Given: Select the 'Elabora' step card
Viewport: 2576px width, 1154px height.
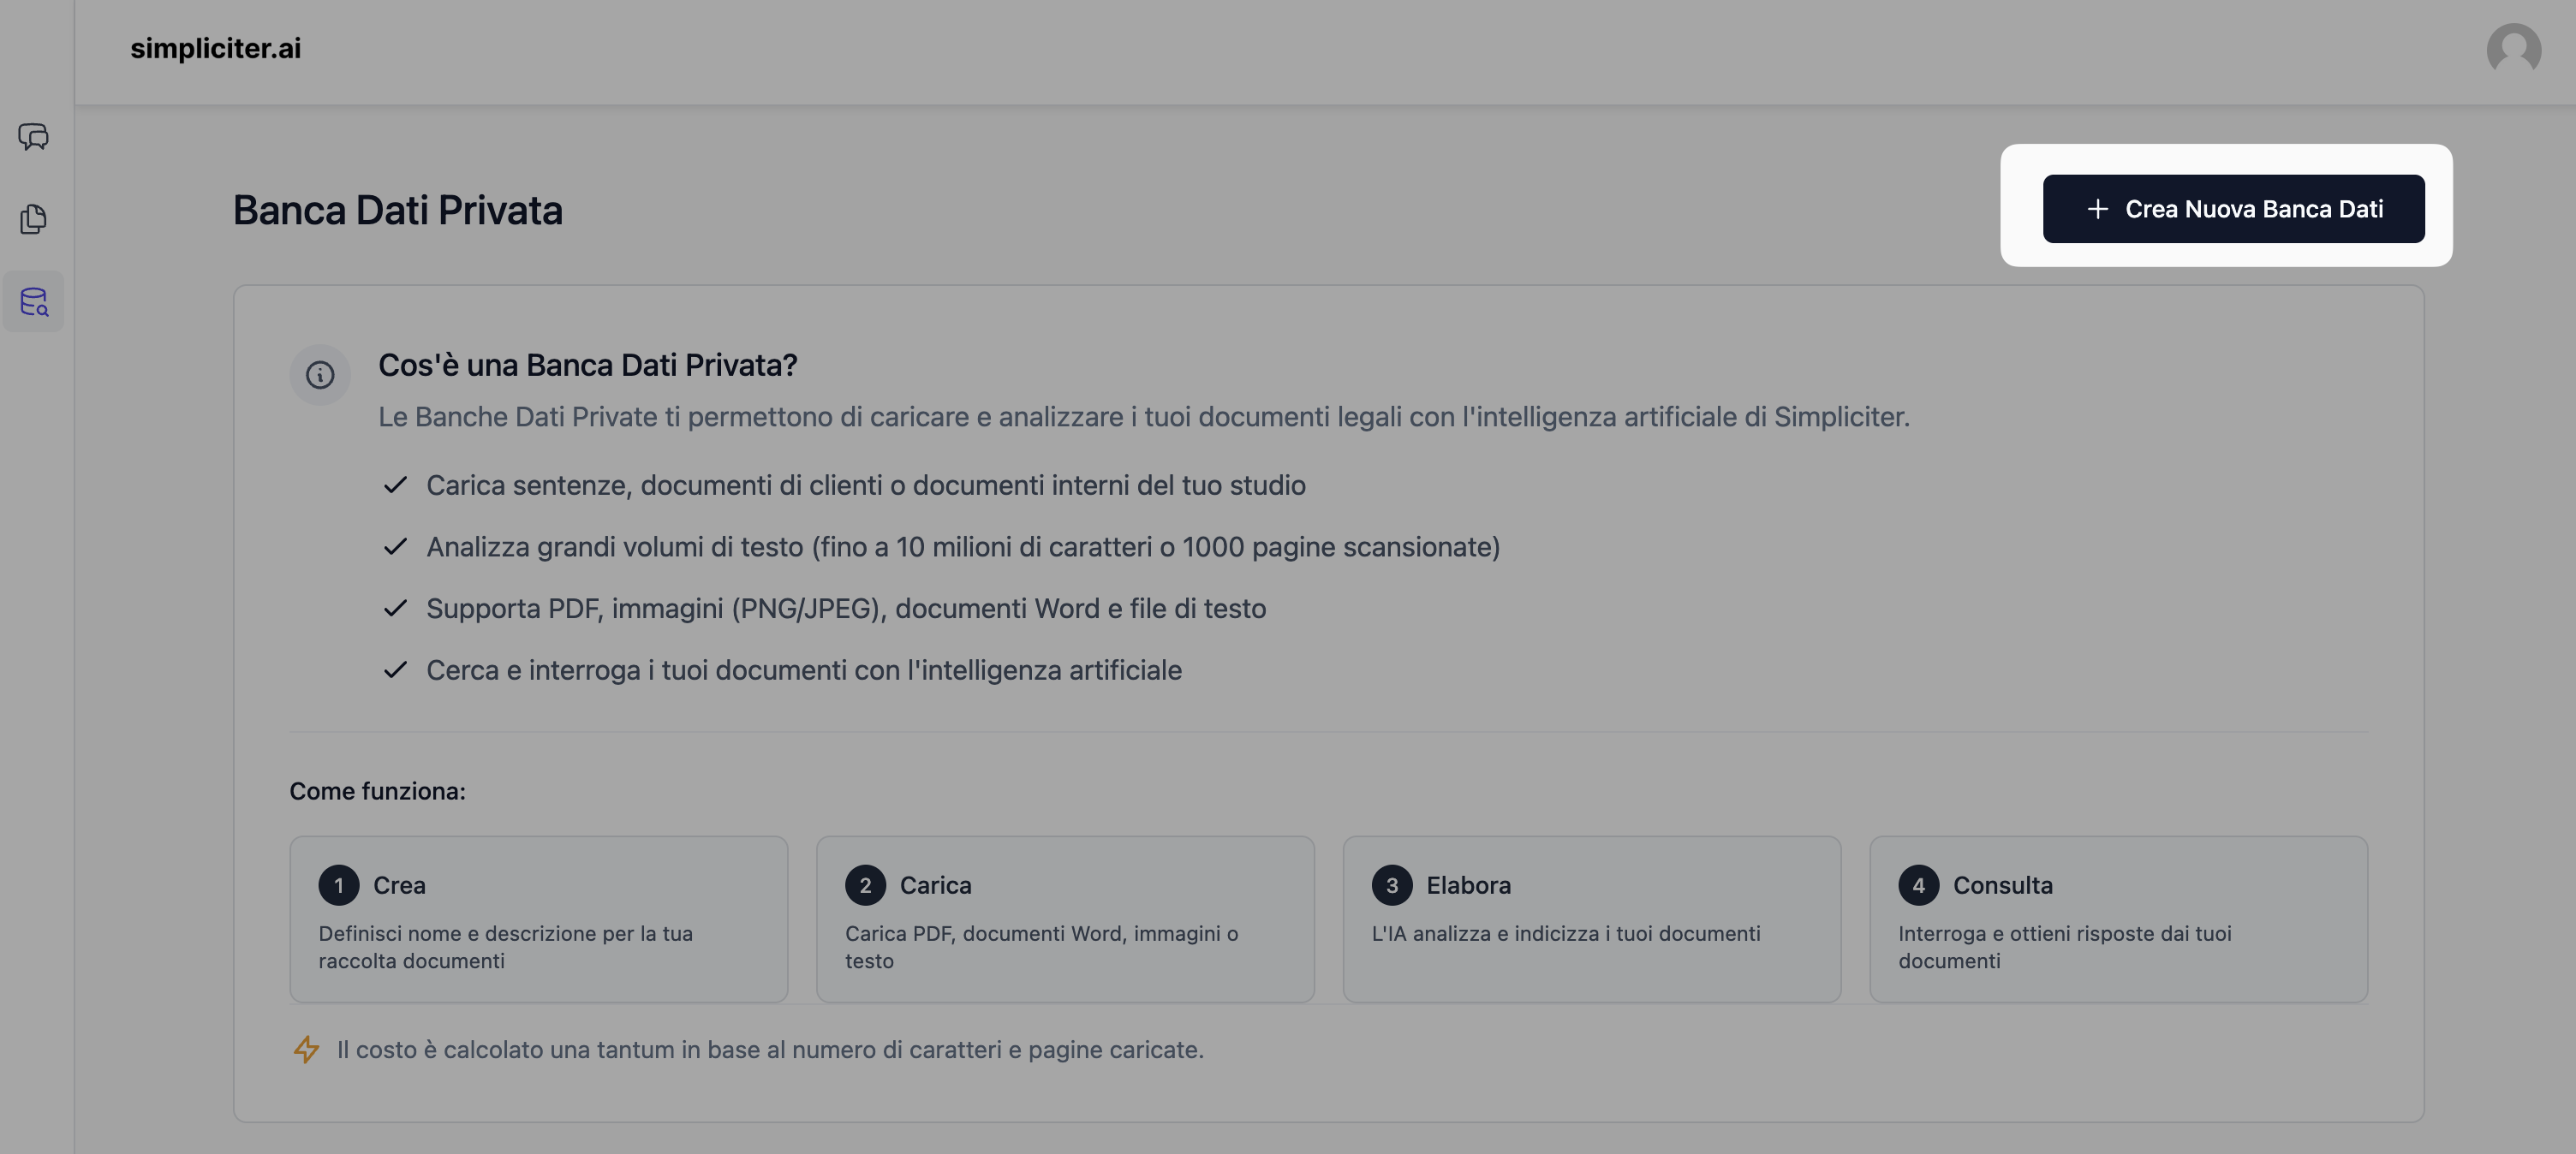Looking at the screenshot, I should click(1591, 919).
